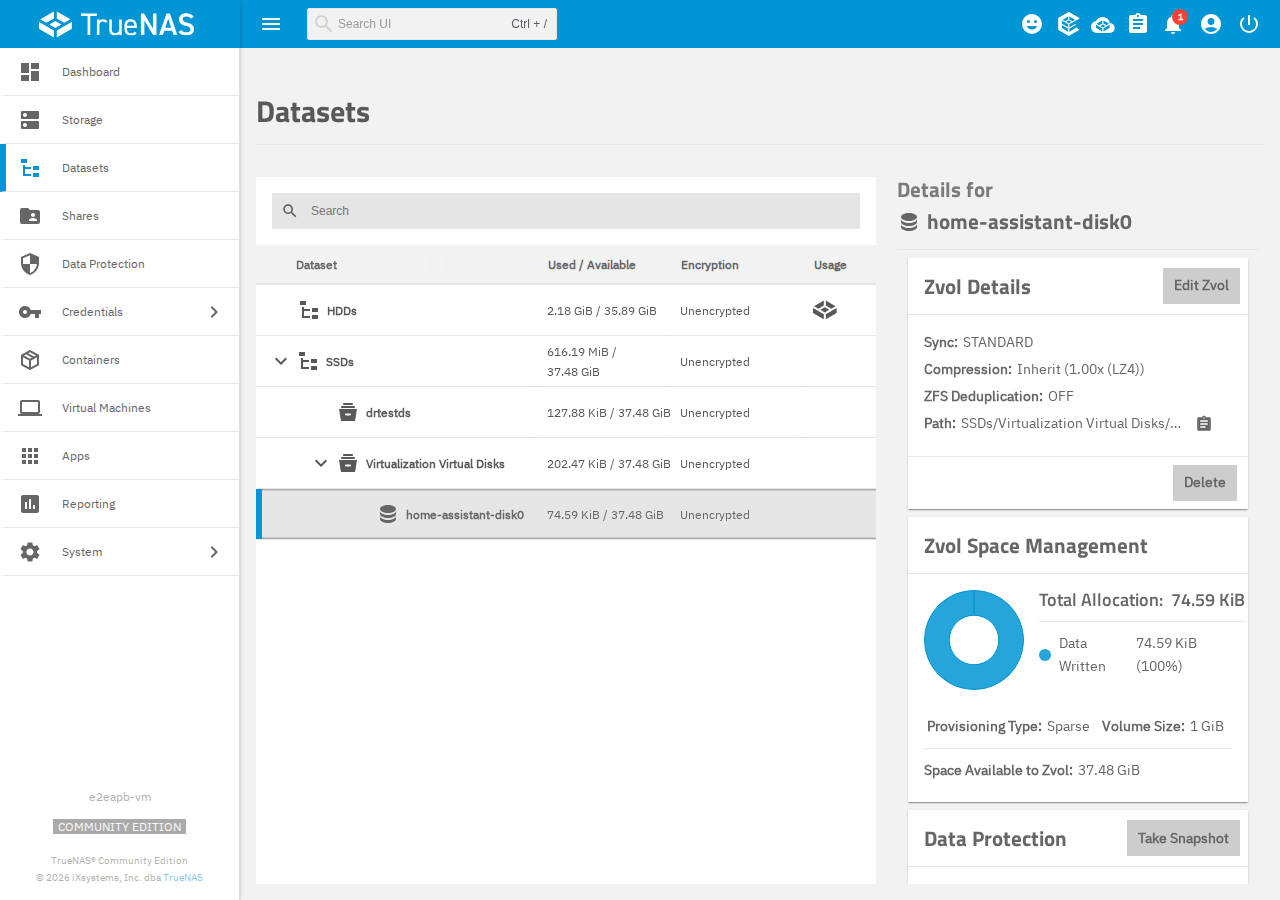Go to the Storage page

click(x=120, y=120)
